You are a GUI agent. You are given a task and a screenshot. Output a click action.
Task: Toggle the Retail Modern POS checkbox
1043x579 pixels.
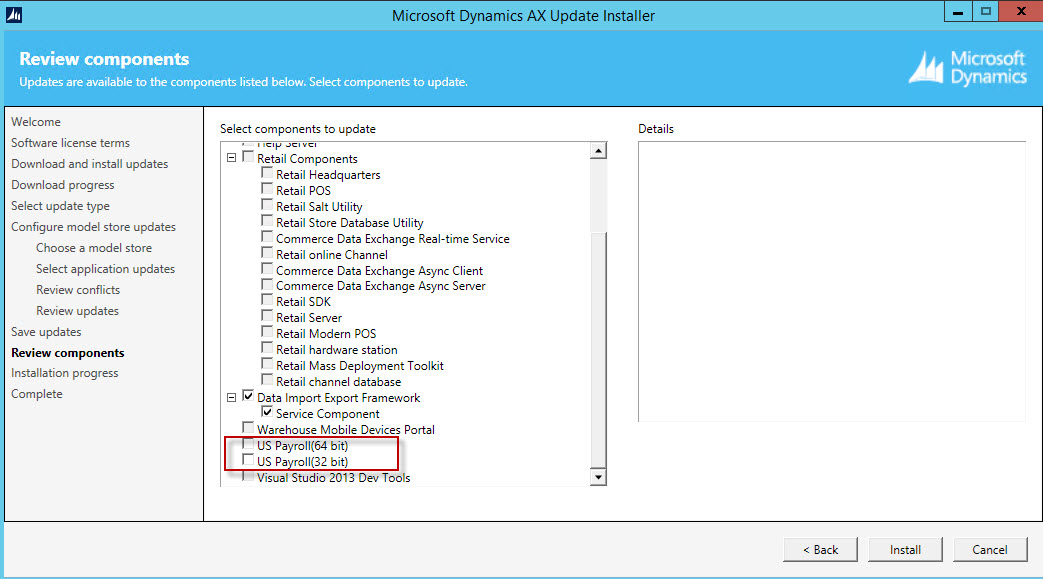pyautogui.click(x=267, y=334)
